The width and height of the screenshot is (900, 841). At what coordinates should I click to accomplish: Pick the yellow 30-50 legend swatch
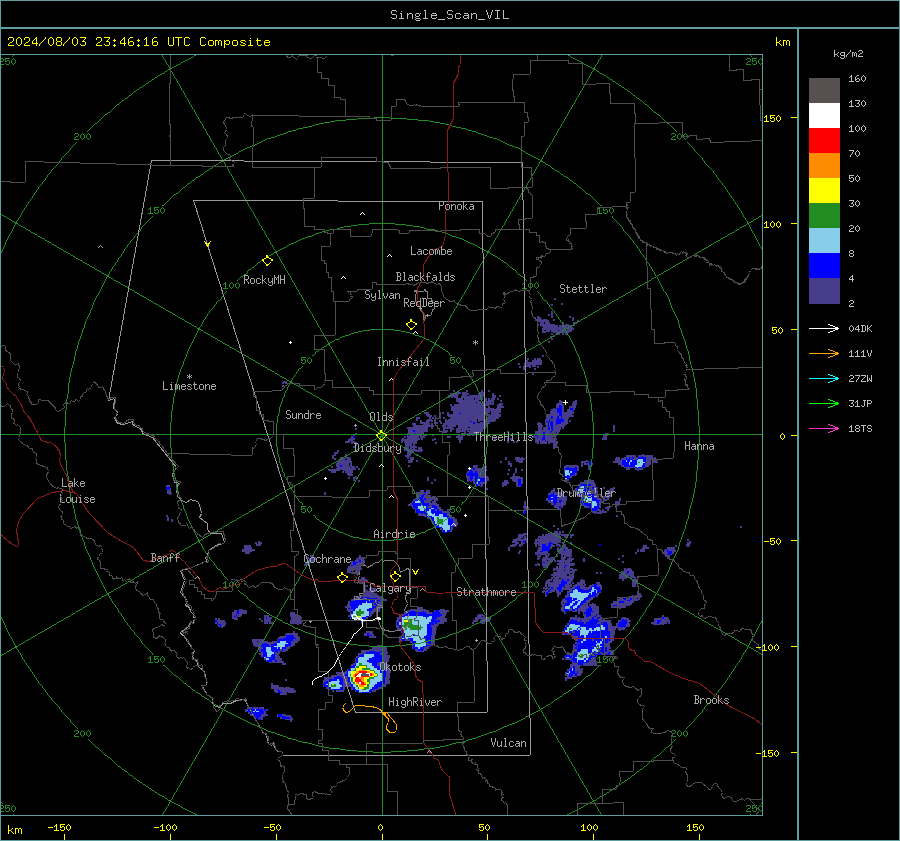tap(824, 191)
